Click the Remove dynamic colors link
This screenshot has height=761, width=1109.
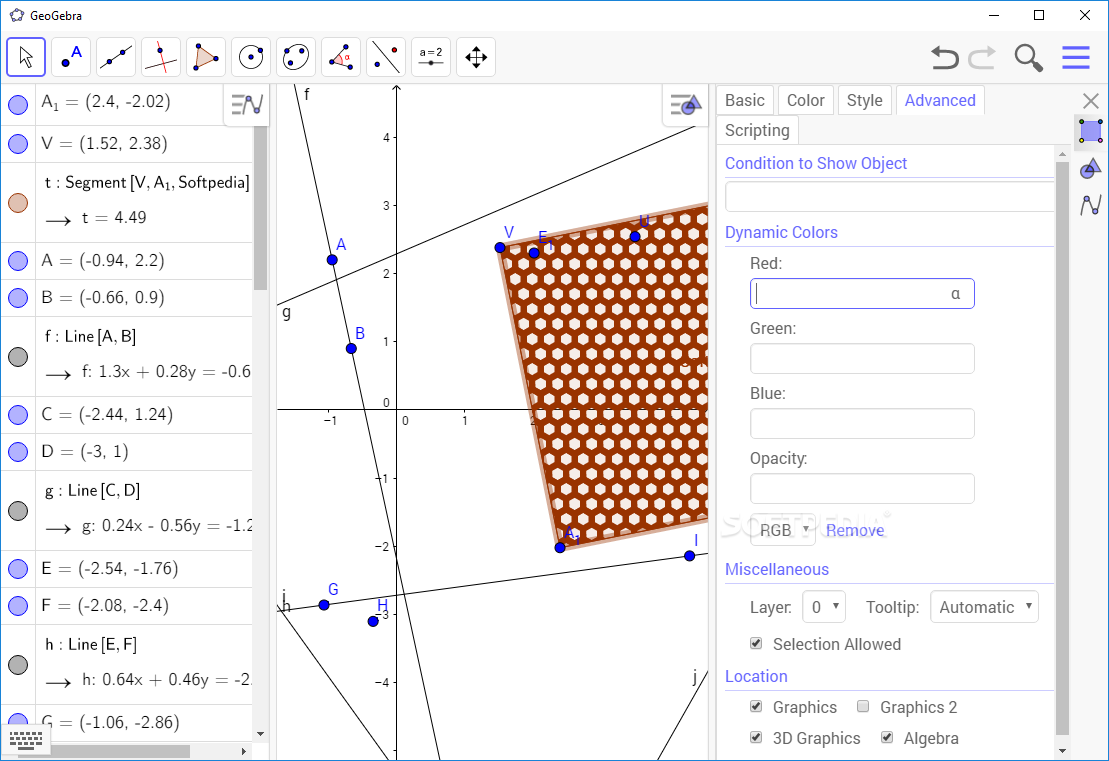(855, 530)
